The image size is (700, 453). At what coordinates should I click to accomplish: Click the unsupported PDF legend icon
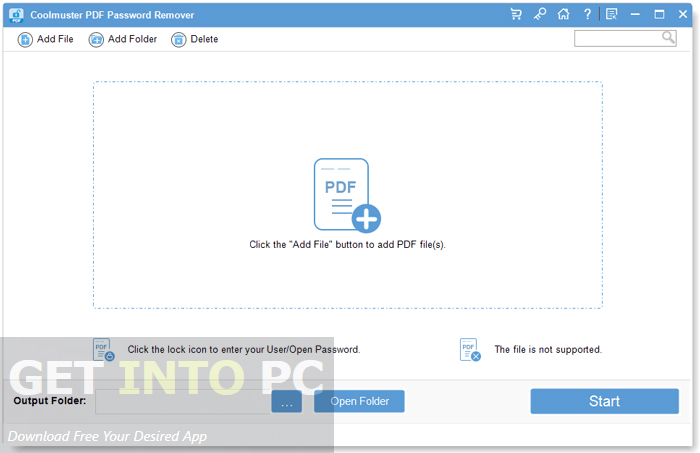470,349
